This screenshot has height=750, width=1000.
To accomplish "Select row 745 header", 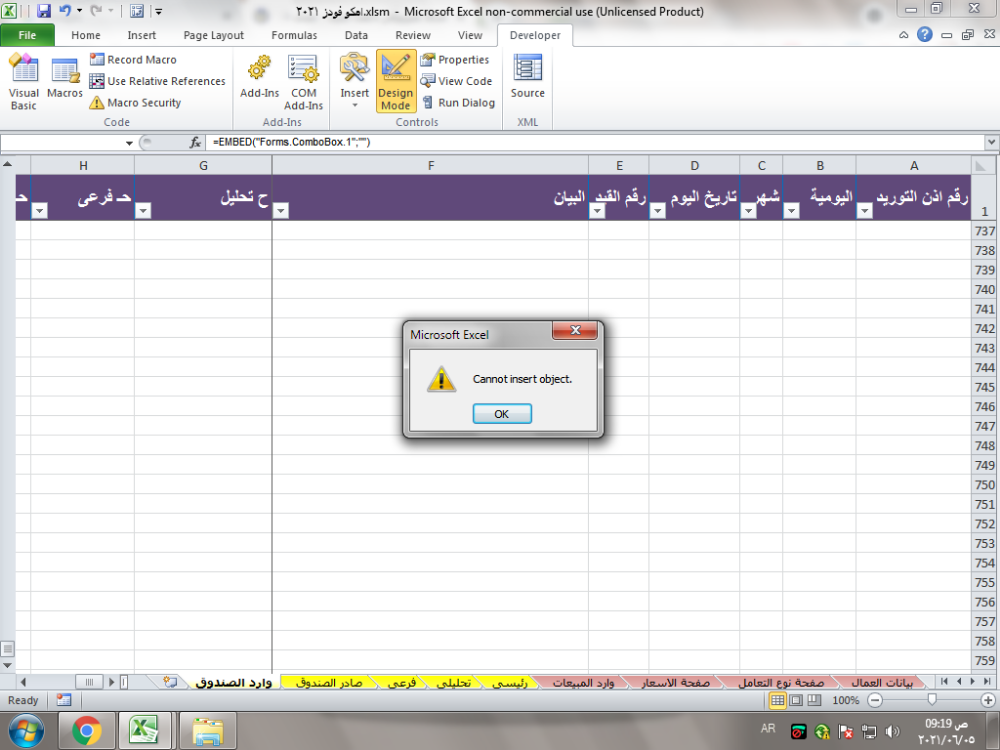I will [985, 387].
